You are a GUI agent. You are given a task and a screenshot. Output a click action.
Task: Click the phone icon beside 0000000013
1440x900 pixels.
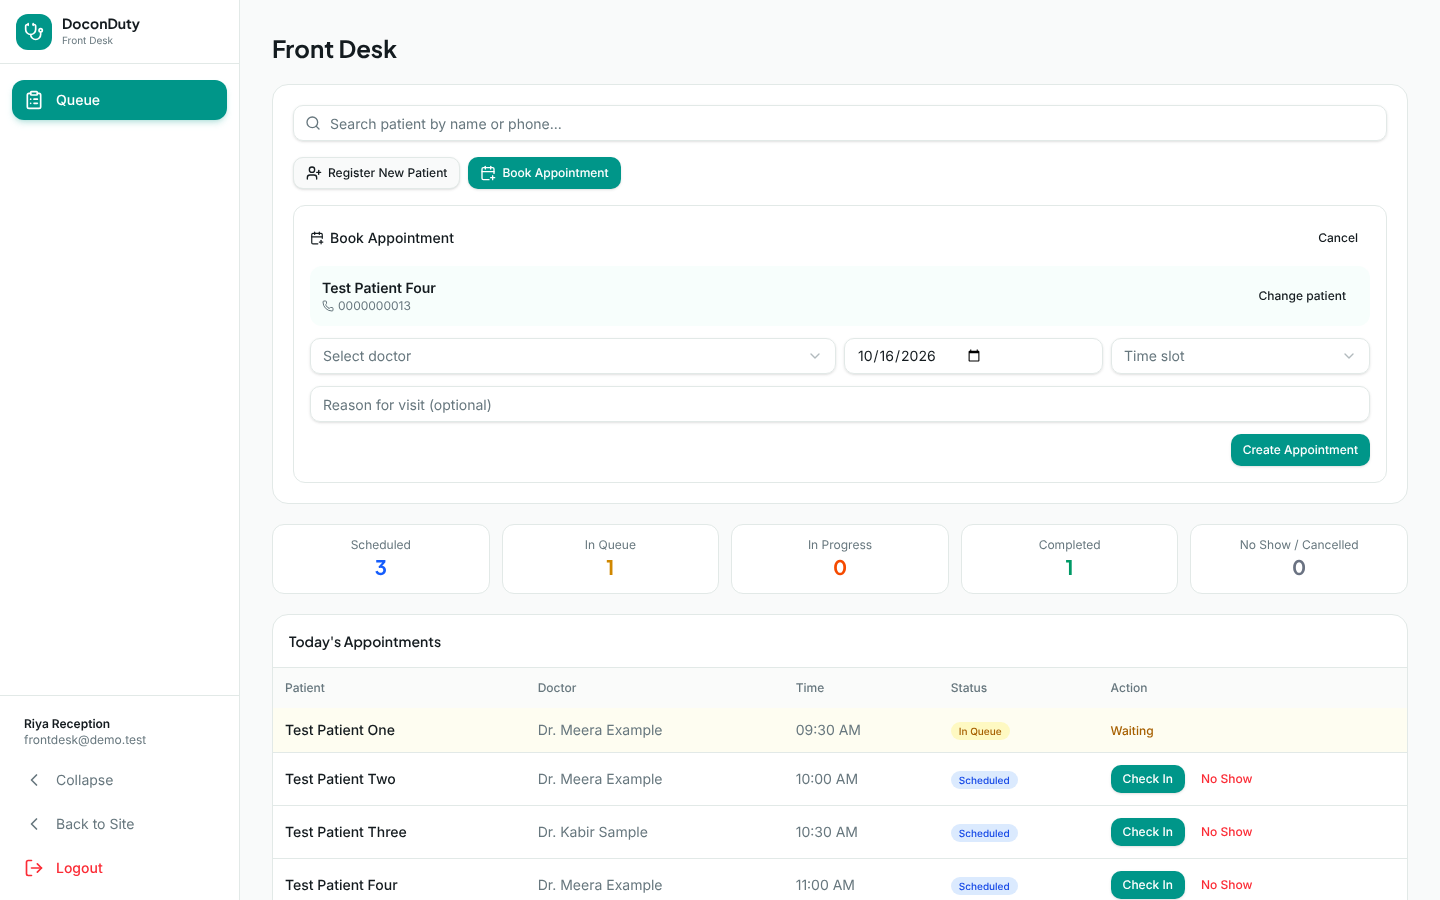point(328,306)
